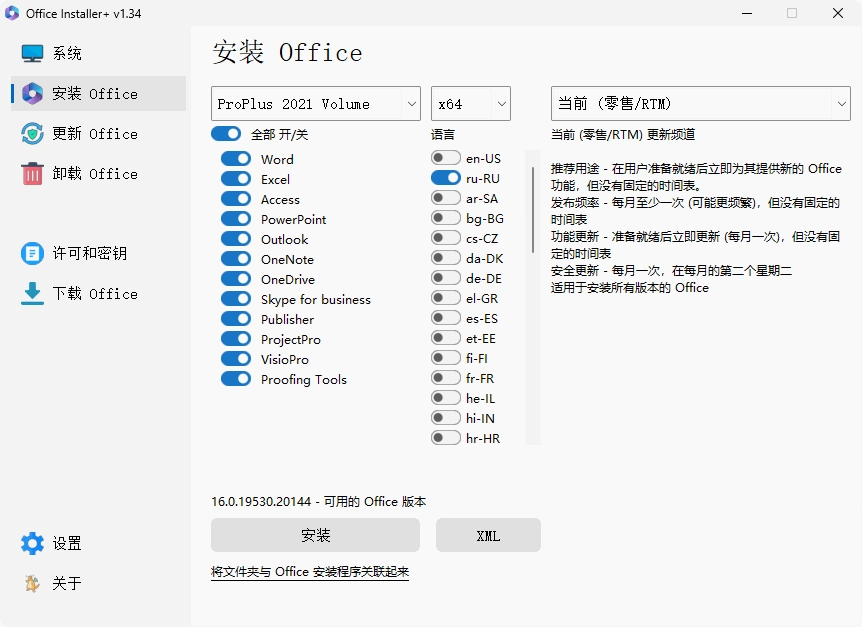Viewport: 862px width, 627px height.
Task: Disable the OneDrive toggle
Action: [x=235, y=279]
